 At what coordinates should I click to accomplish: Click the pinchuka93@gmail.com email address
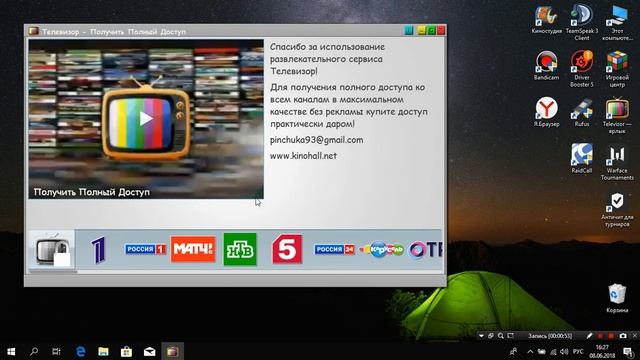[316, 140]
